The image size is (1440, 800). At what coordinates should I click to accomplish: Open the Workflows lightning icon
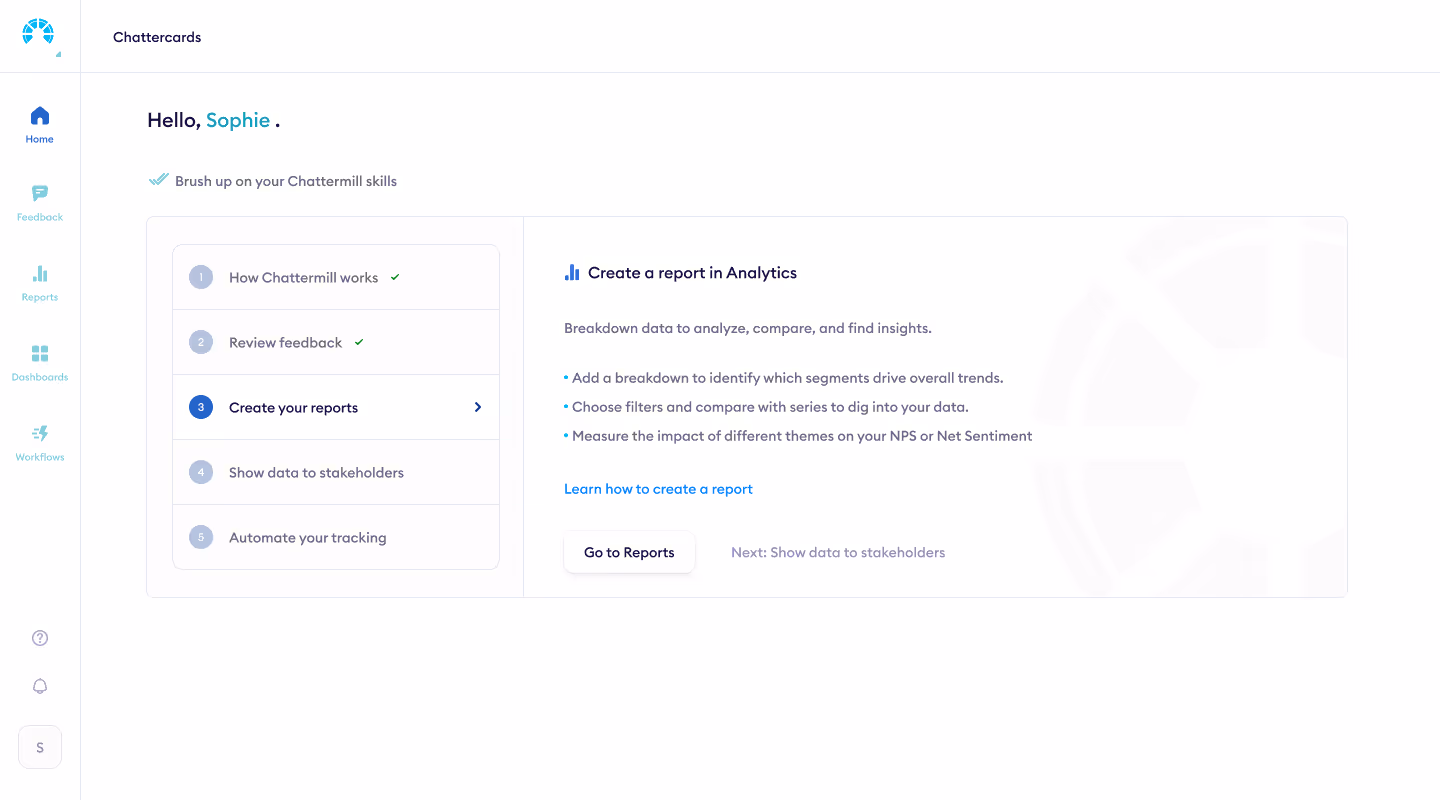point(40,433)
